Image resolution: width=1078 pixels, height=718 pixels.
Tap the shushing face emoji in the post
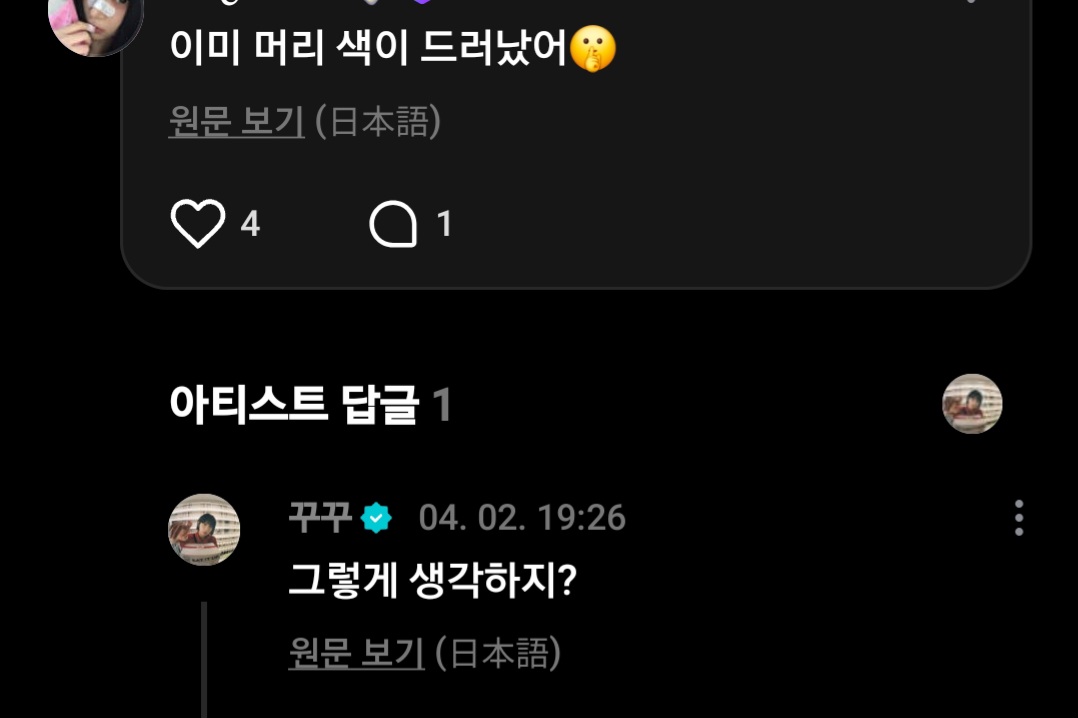(593, 49)
